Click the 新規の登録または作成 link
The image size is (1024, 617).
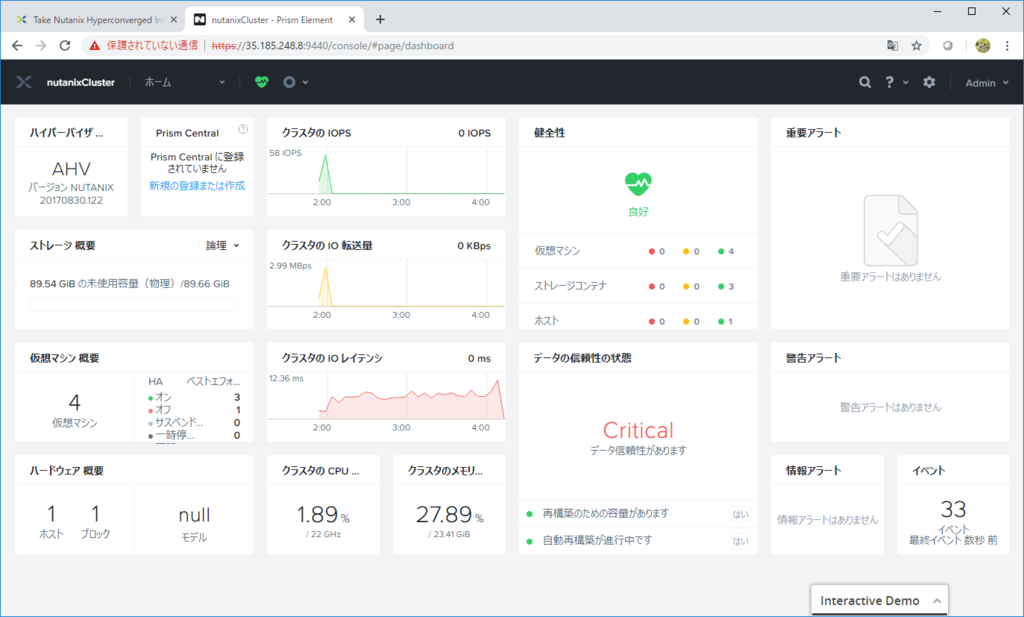(x=197, y=185)
